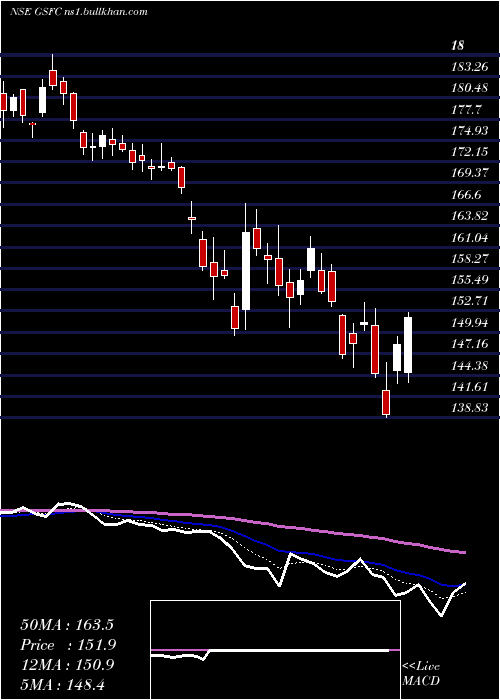This screenshot has width=500, height=700.
Task: Click the '50MA : 163.5' readout
Action: point(67,624)
